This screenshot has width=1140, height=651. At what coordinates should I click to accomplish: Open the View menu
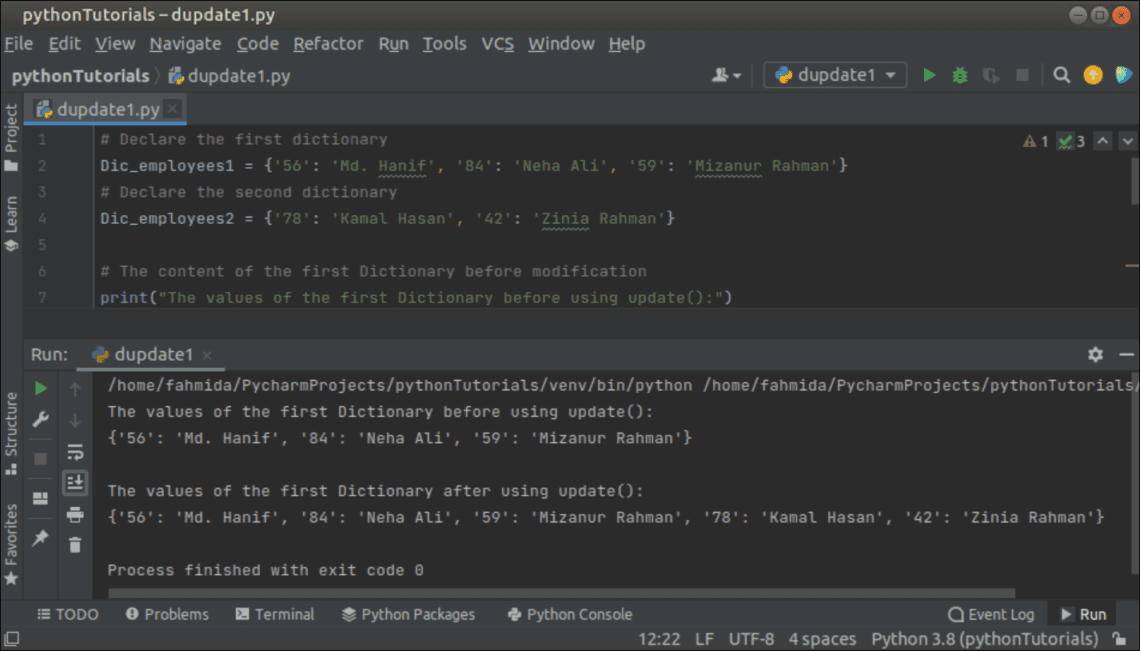tap(115, 44)
